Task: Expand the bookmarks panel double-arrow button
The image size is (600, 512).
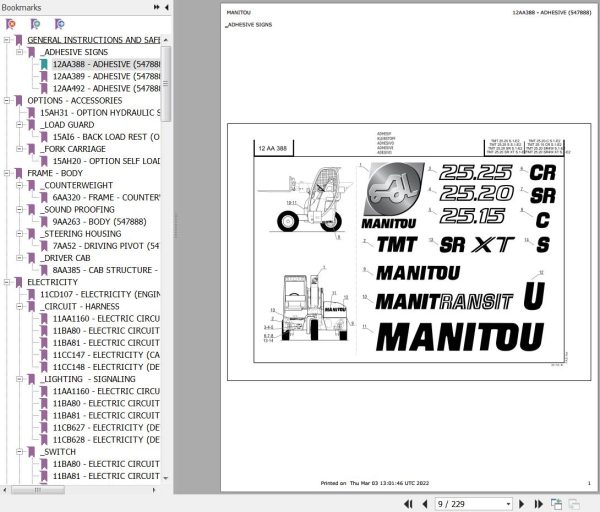Action: [x=157, y=7]
